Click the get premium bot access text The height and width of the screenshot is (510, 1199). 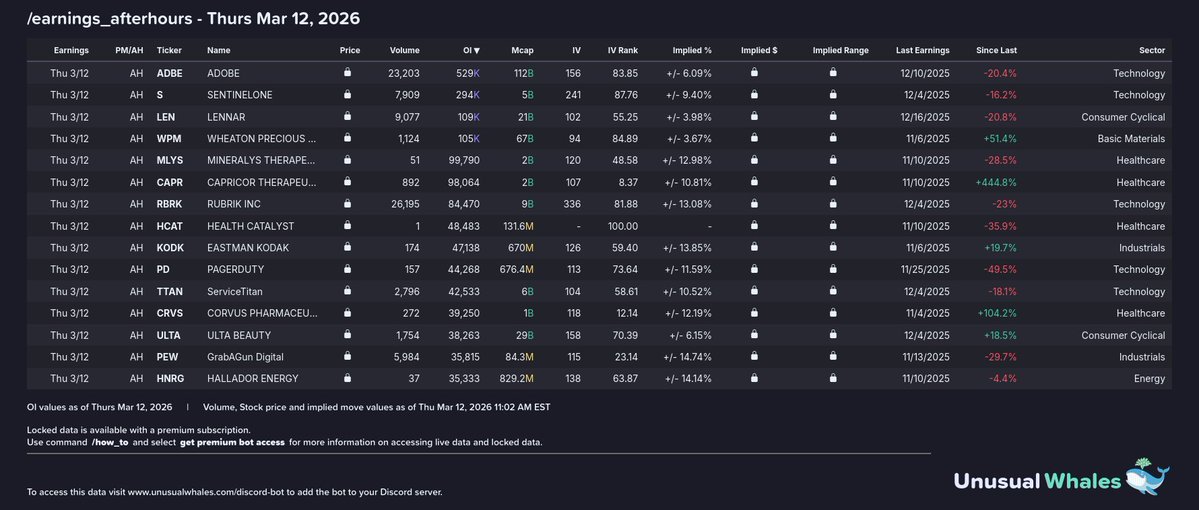click(x=233, y=442)
